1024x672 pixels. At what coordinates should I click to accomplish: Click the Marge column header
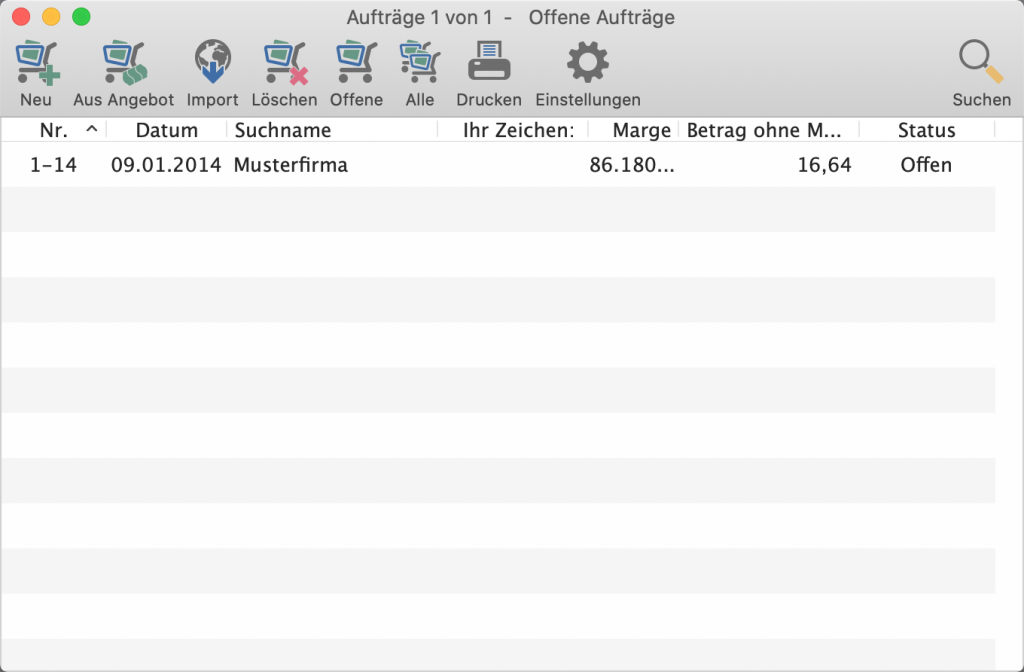coord(641,130)
